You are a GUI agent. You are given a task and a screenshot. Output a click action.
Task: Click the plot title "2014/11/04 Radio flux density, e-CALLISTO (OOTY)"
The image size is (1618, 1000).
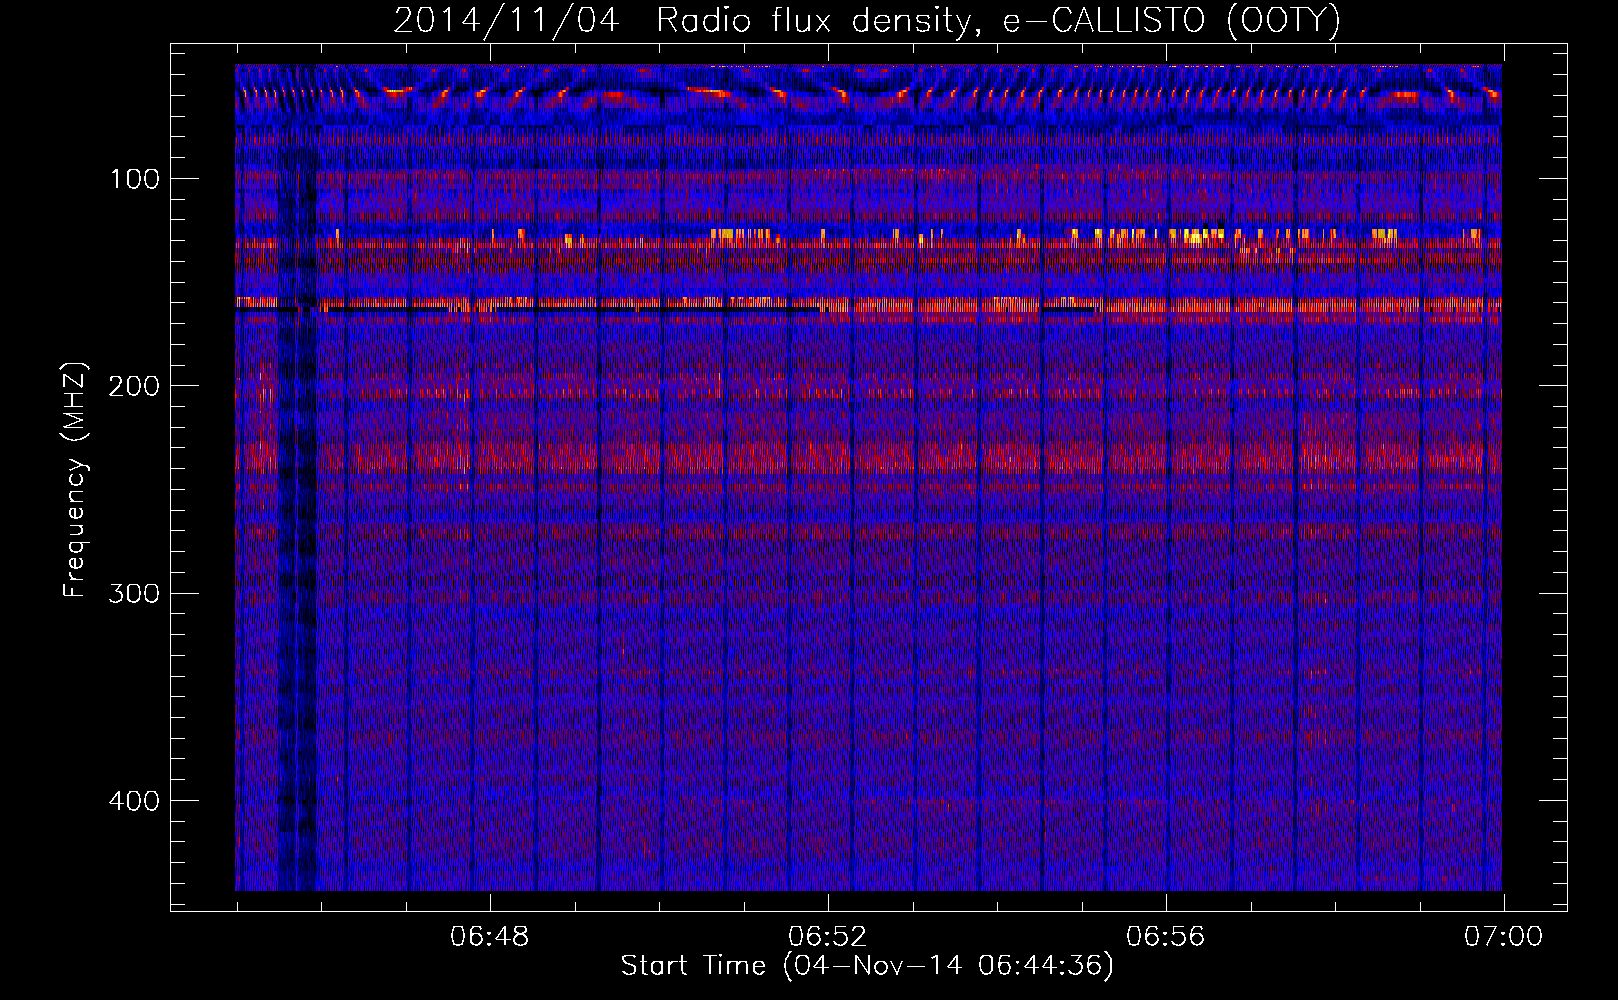(x=867, y=20)
